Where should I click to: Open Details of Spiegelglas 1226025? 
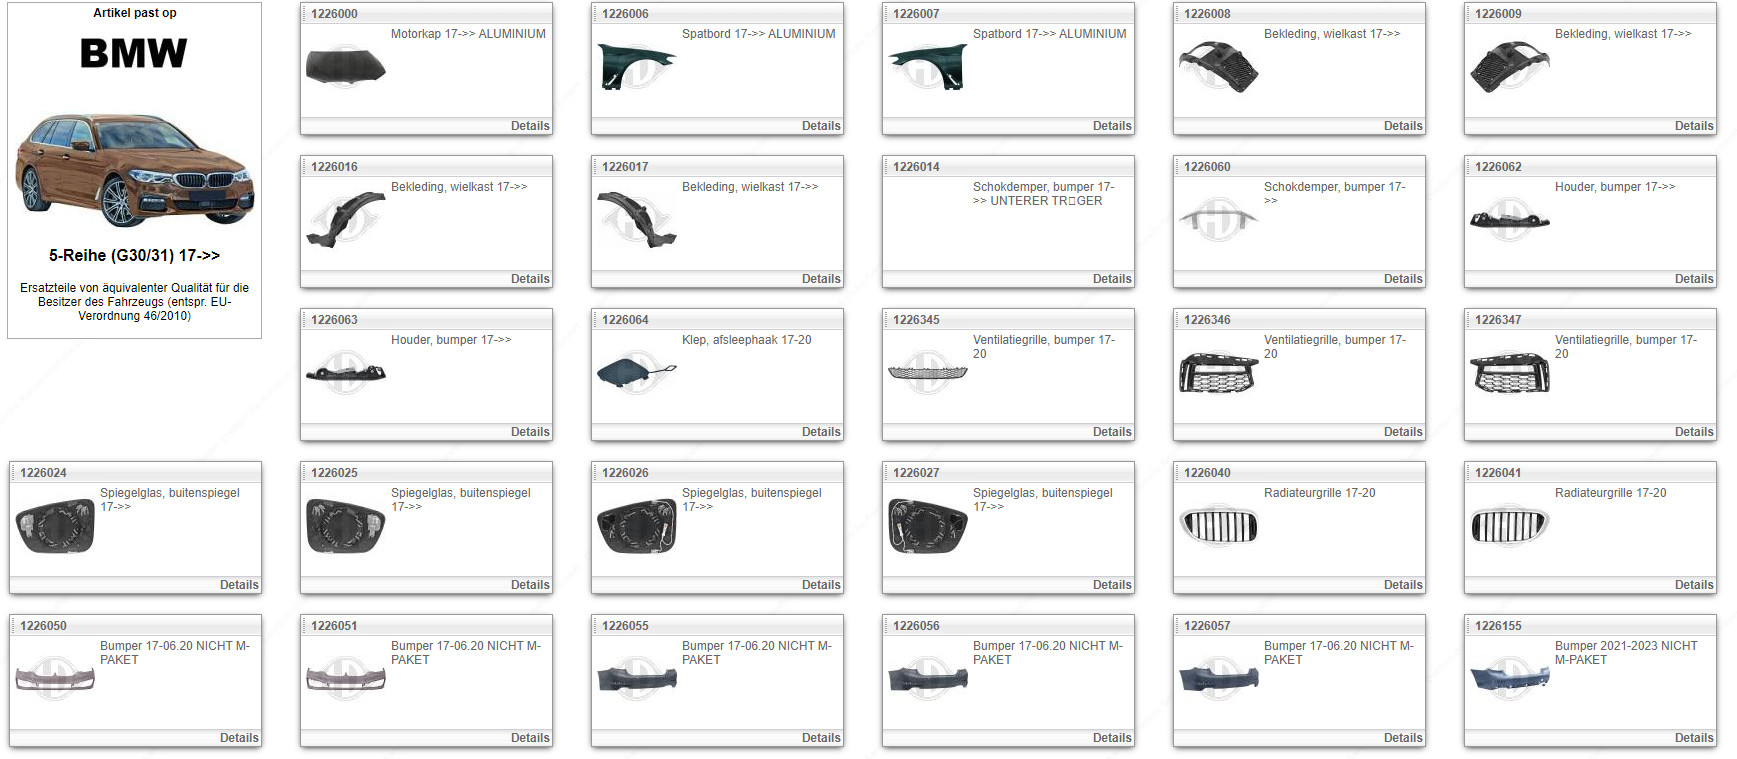[x=530, y=585]
